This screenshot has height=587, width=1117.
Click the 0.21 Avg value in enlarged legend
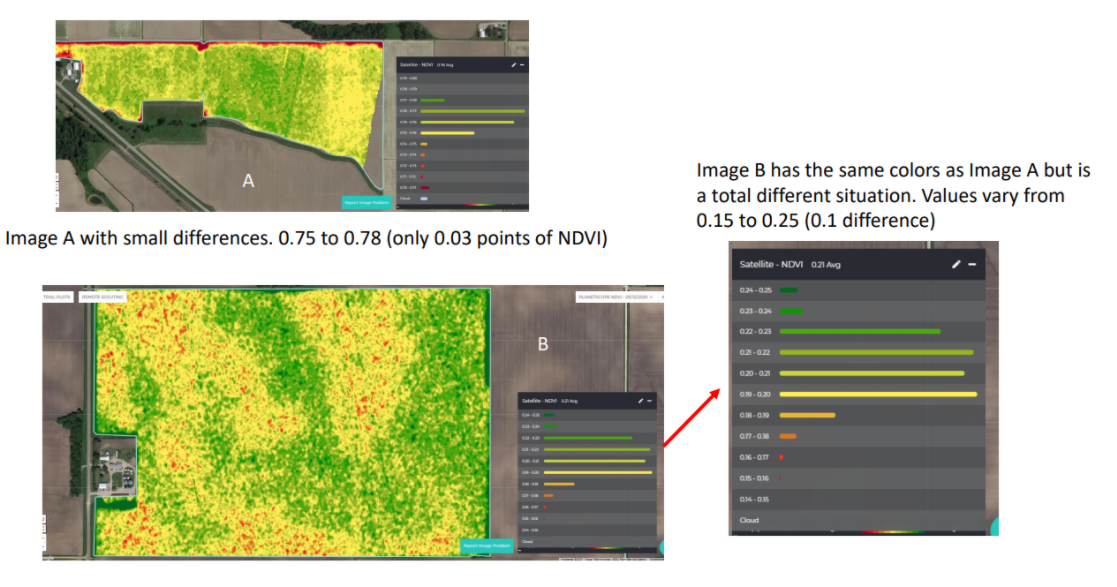click(x=826, y=264)
